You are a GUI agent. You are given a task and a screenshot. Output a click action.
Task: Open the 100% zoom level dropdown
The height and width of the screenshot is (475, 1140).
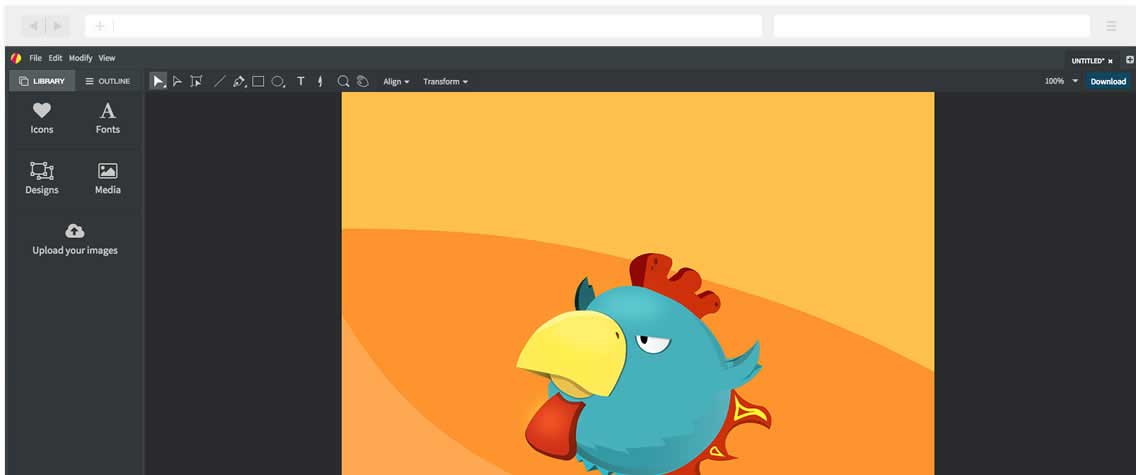click(x=1061, y=81)
